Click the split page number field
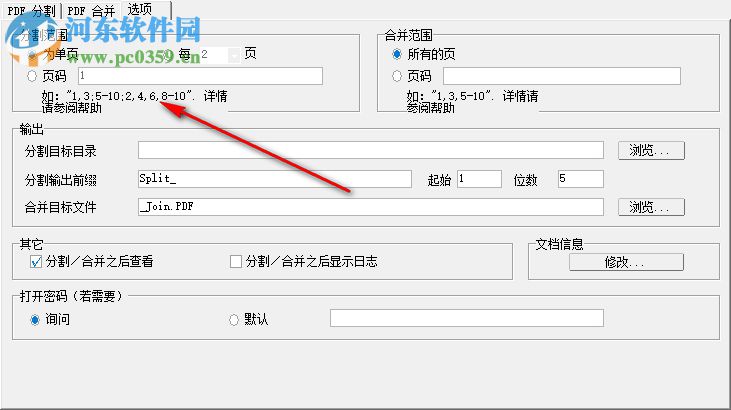731x410 pixels. 200,76
